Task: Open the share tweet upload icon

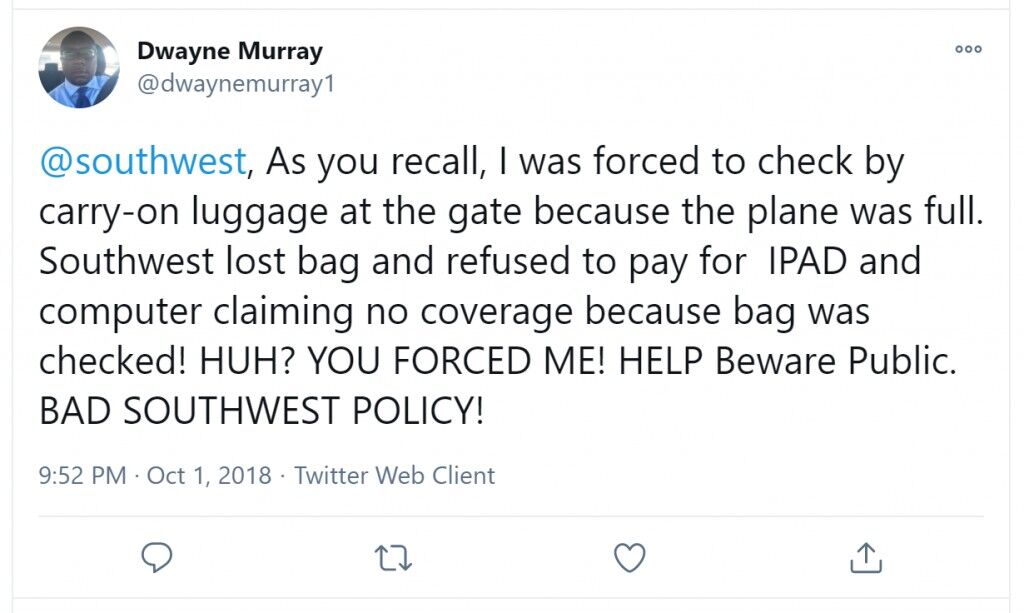Action: pyautogui.click(x=866, y=558)
